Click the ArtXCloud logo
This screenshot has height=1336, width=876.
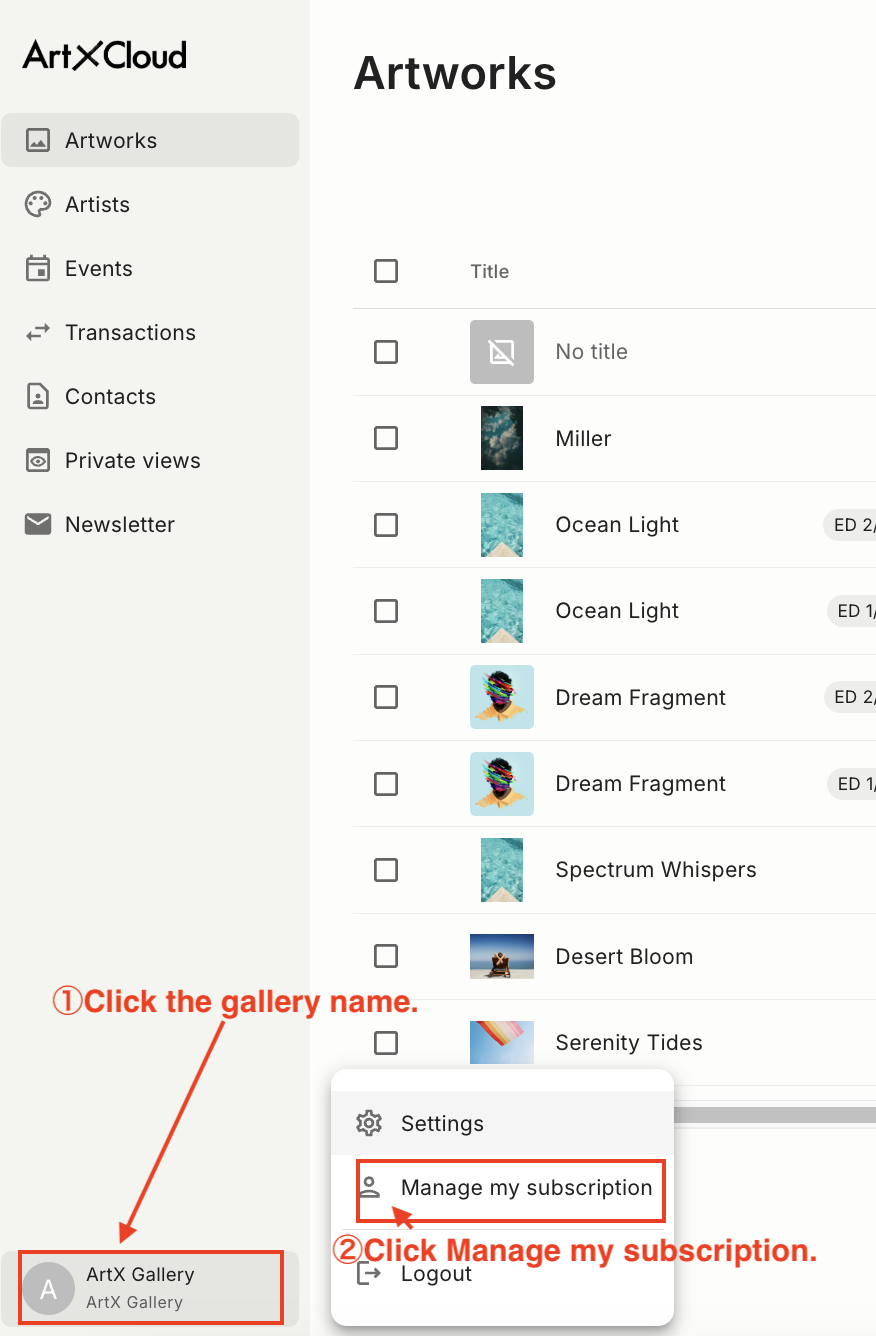(105, 54)
